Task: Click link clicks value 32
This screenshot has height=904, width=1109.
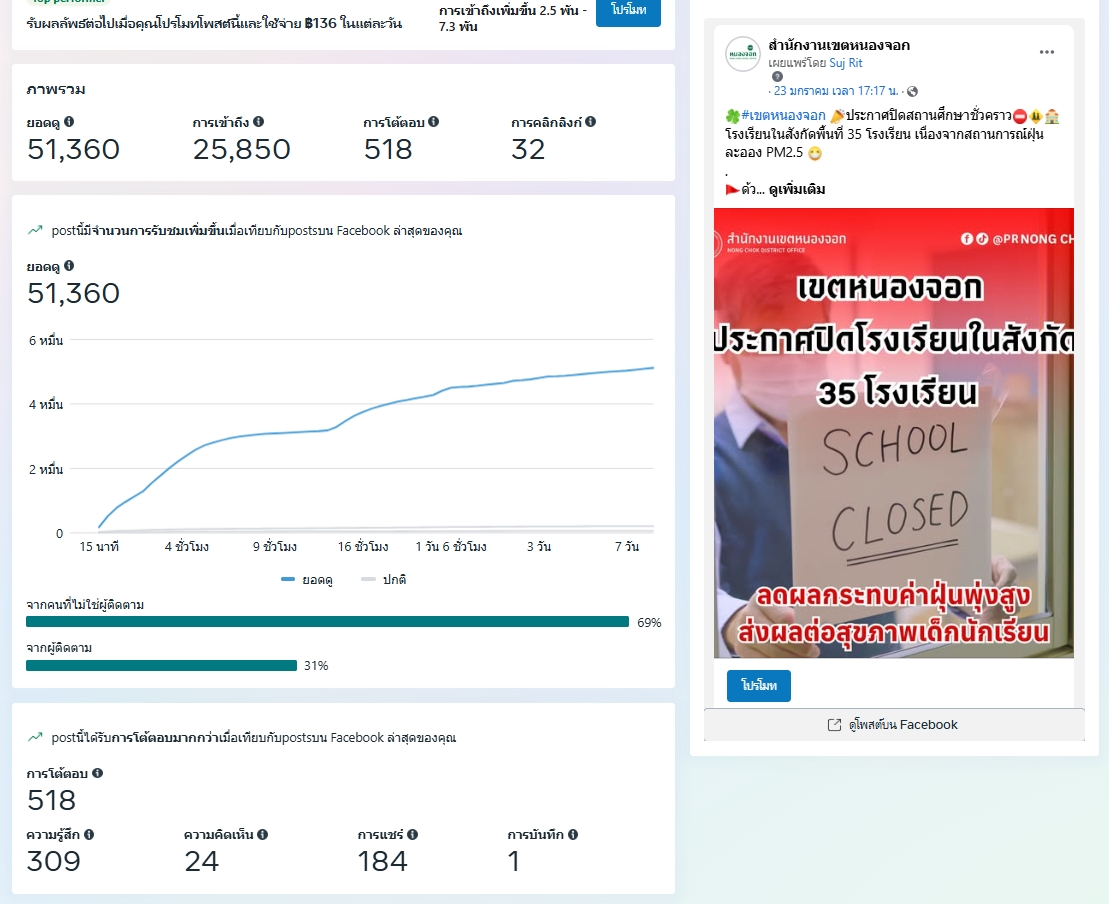Action: click(528, 150)
